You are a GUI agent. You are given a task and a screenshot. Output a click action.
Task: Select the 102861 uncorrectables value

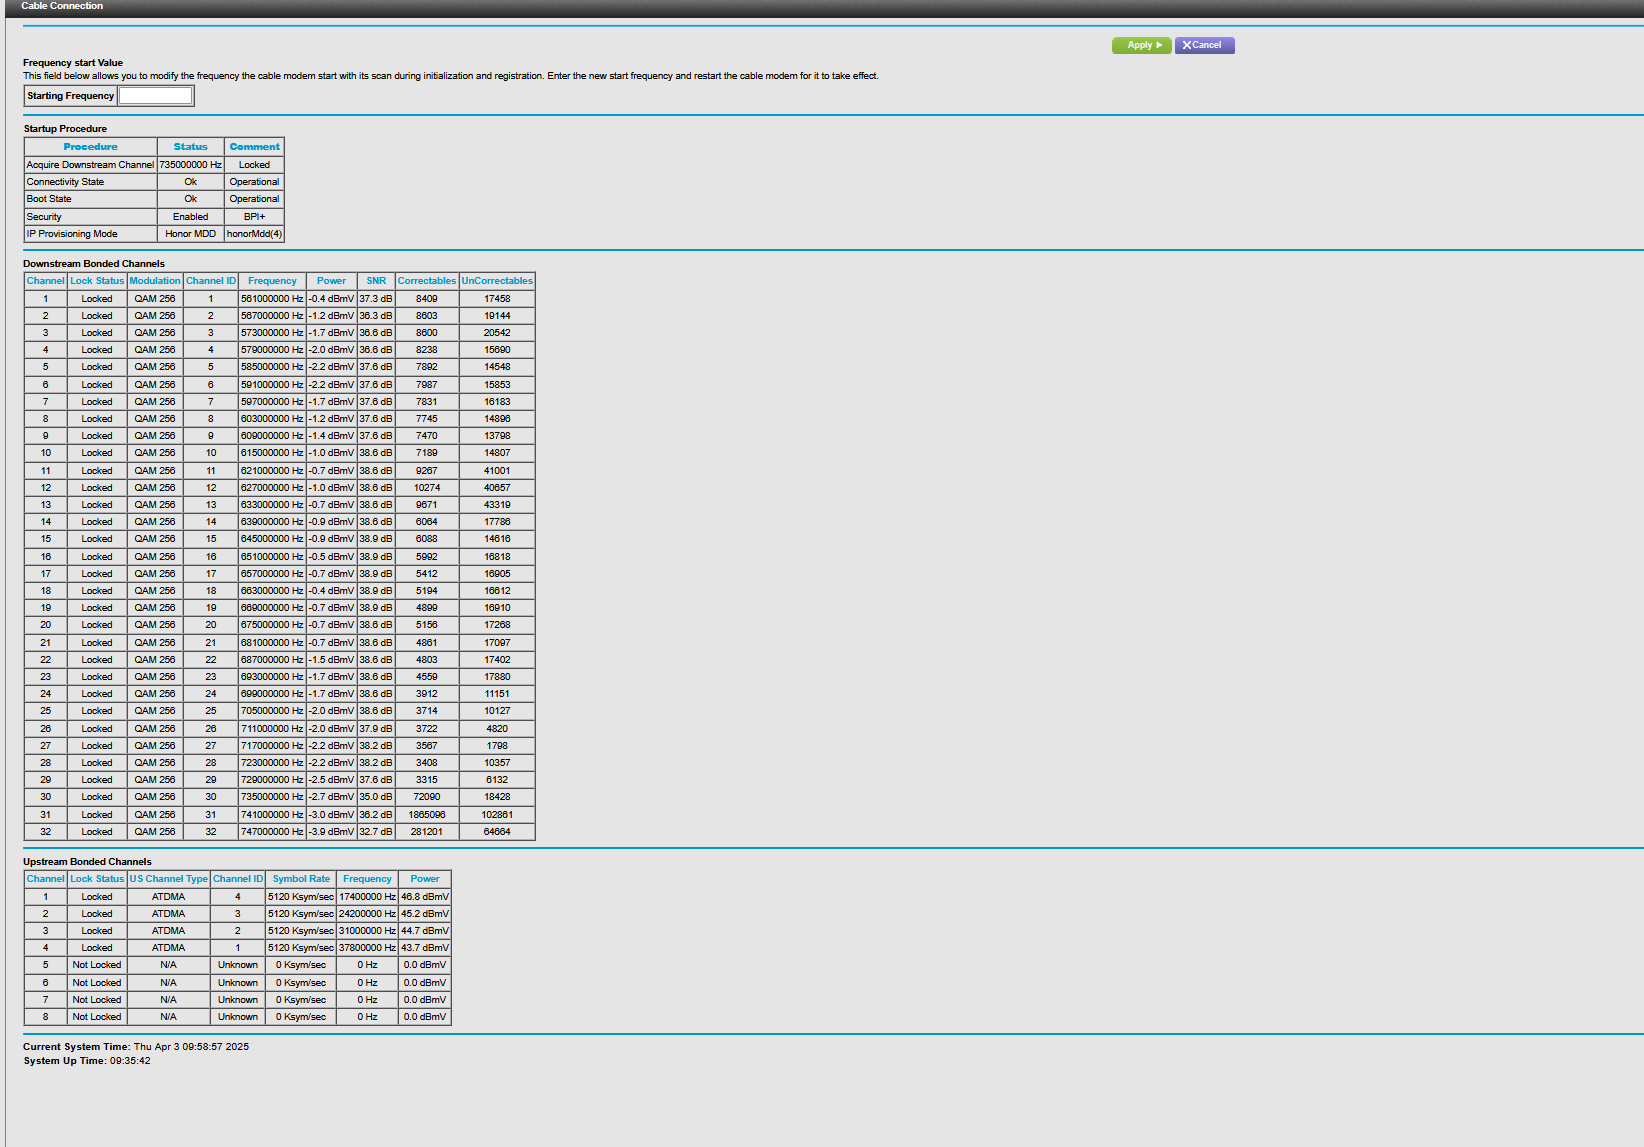coord(497,815)
